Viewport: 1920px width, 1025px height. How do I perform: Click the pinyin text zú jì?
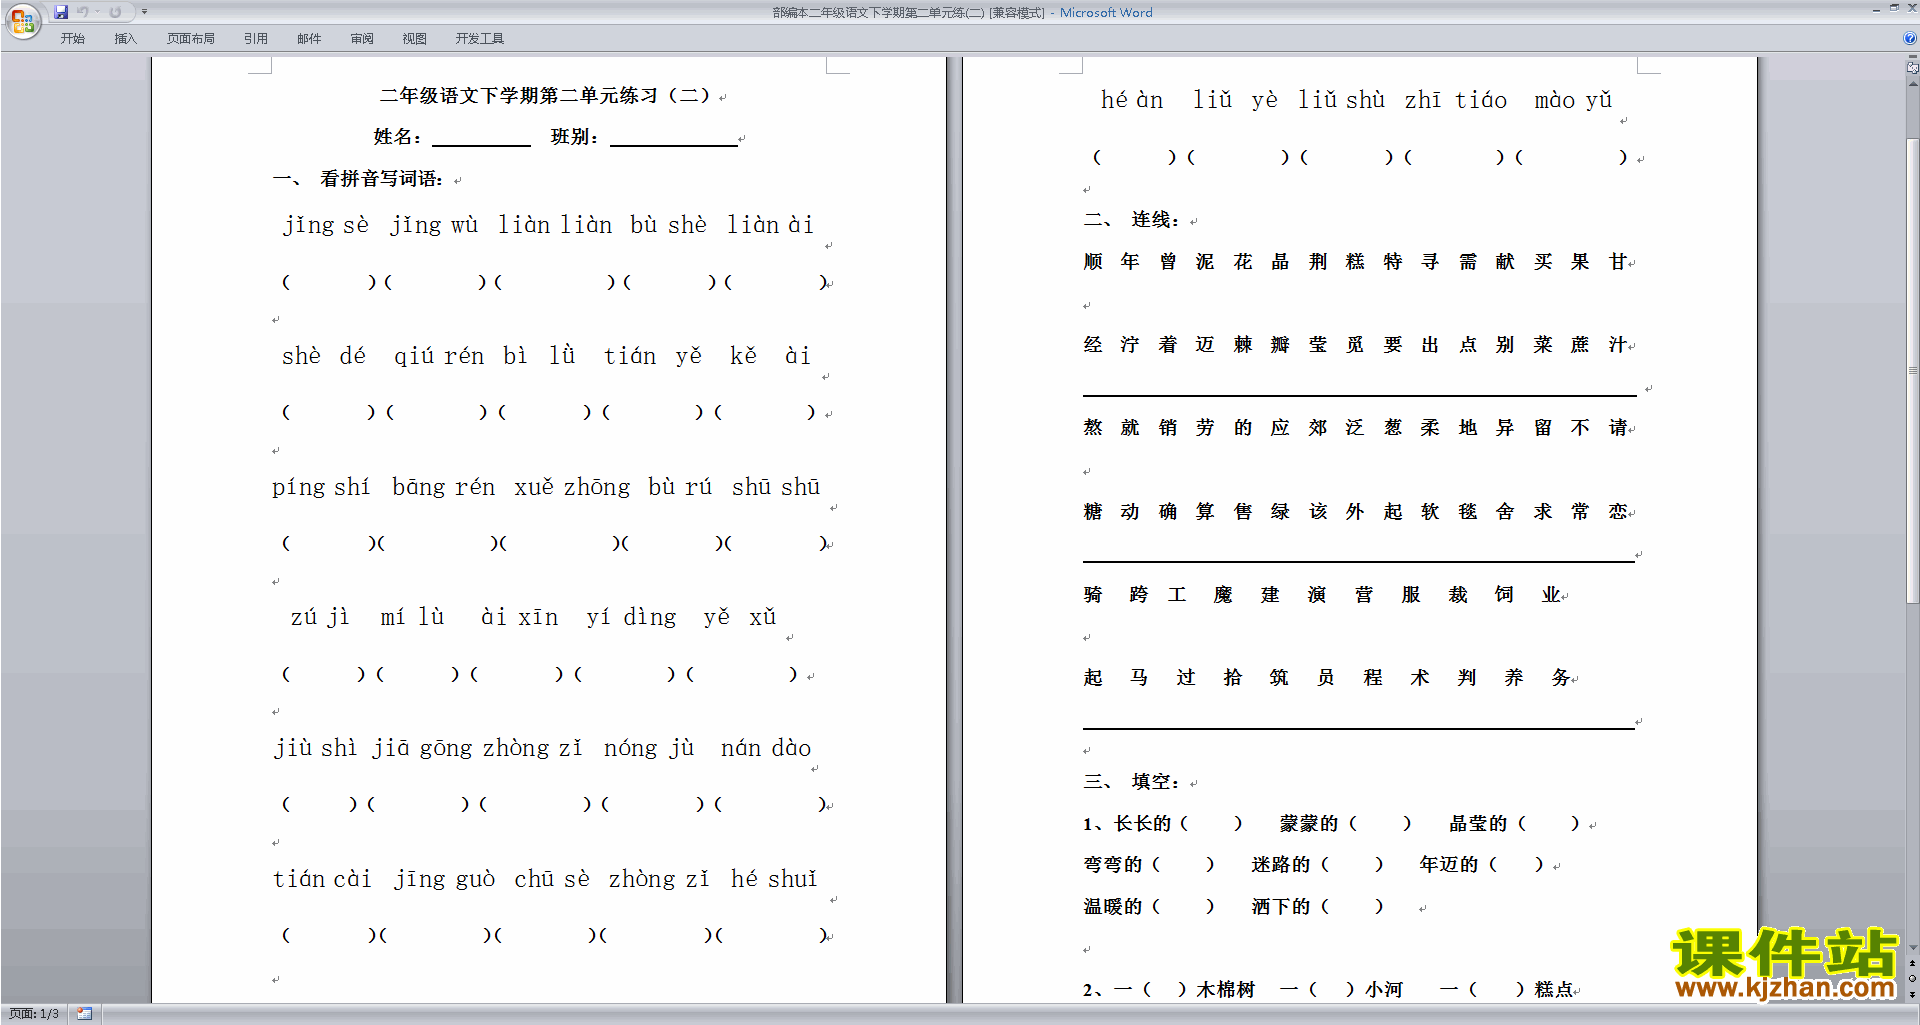[x=320, y=617]
